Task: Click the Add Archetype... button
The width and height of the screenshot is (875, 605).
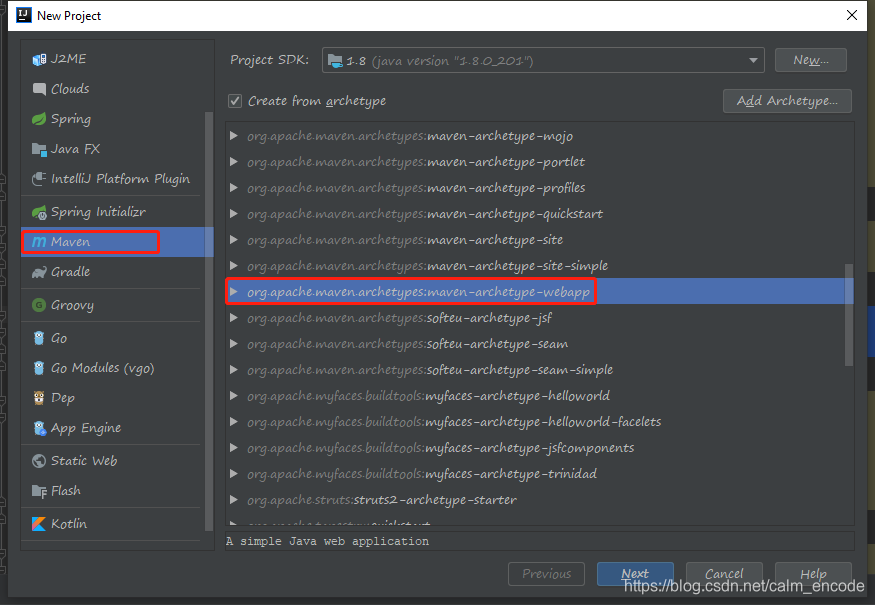Action: (x=787, y=101)
